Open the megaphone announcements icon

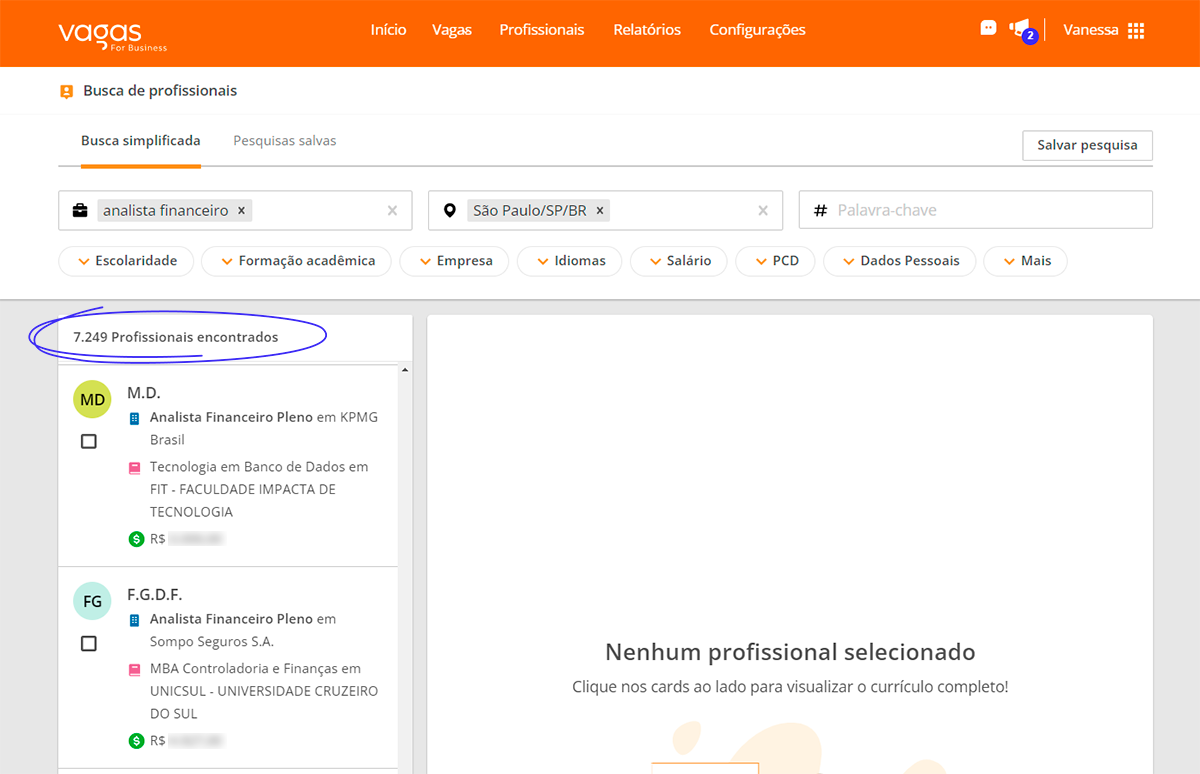click(x=1019, y=28)
